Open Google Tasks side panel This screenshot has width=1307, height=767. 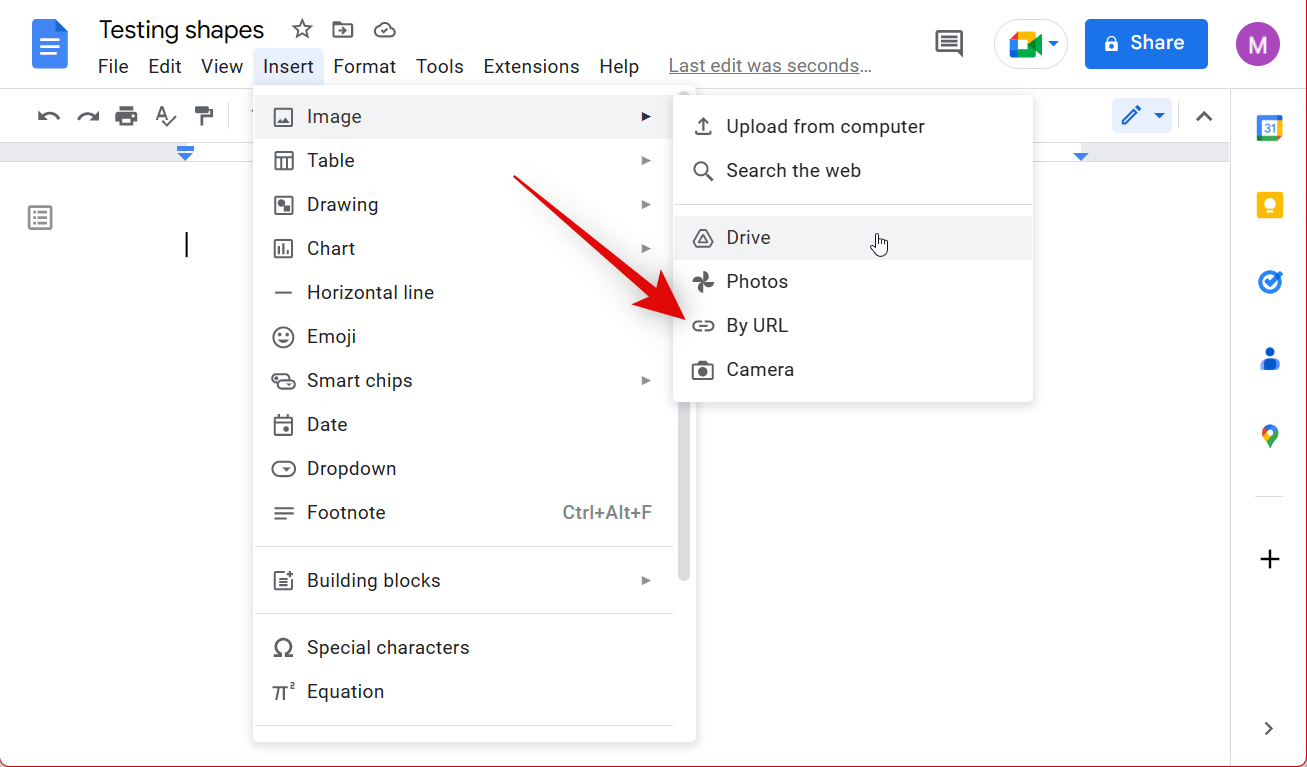1269,282
